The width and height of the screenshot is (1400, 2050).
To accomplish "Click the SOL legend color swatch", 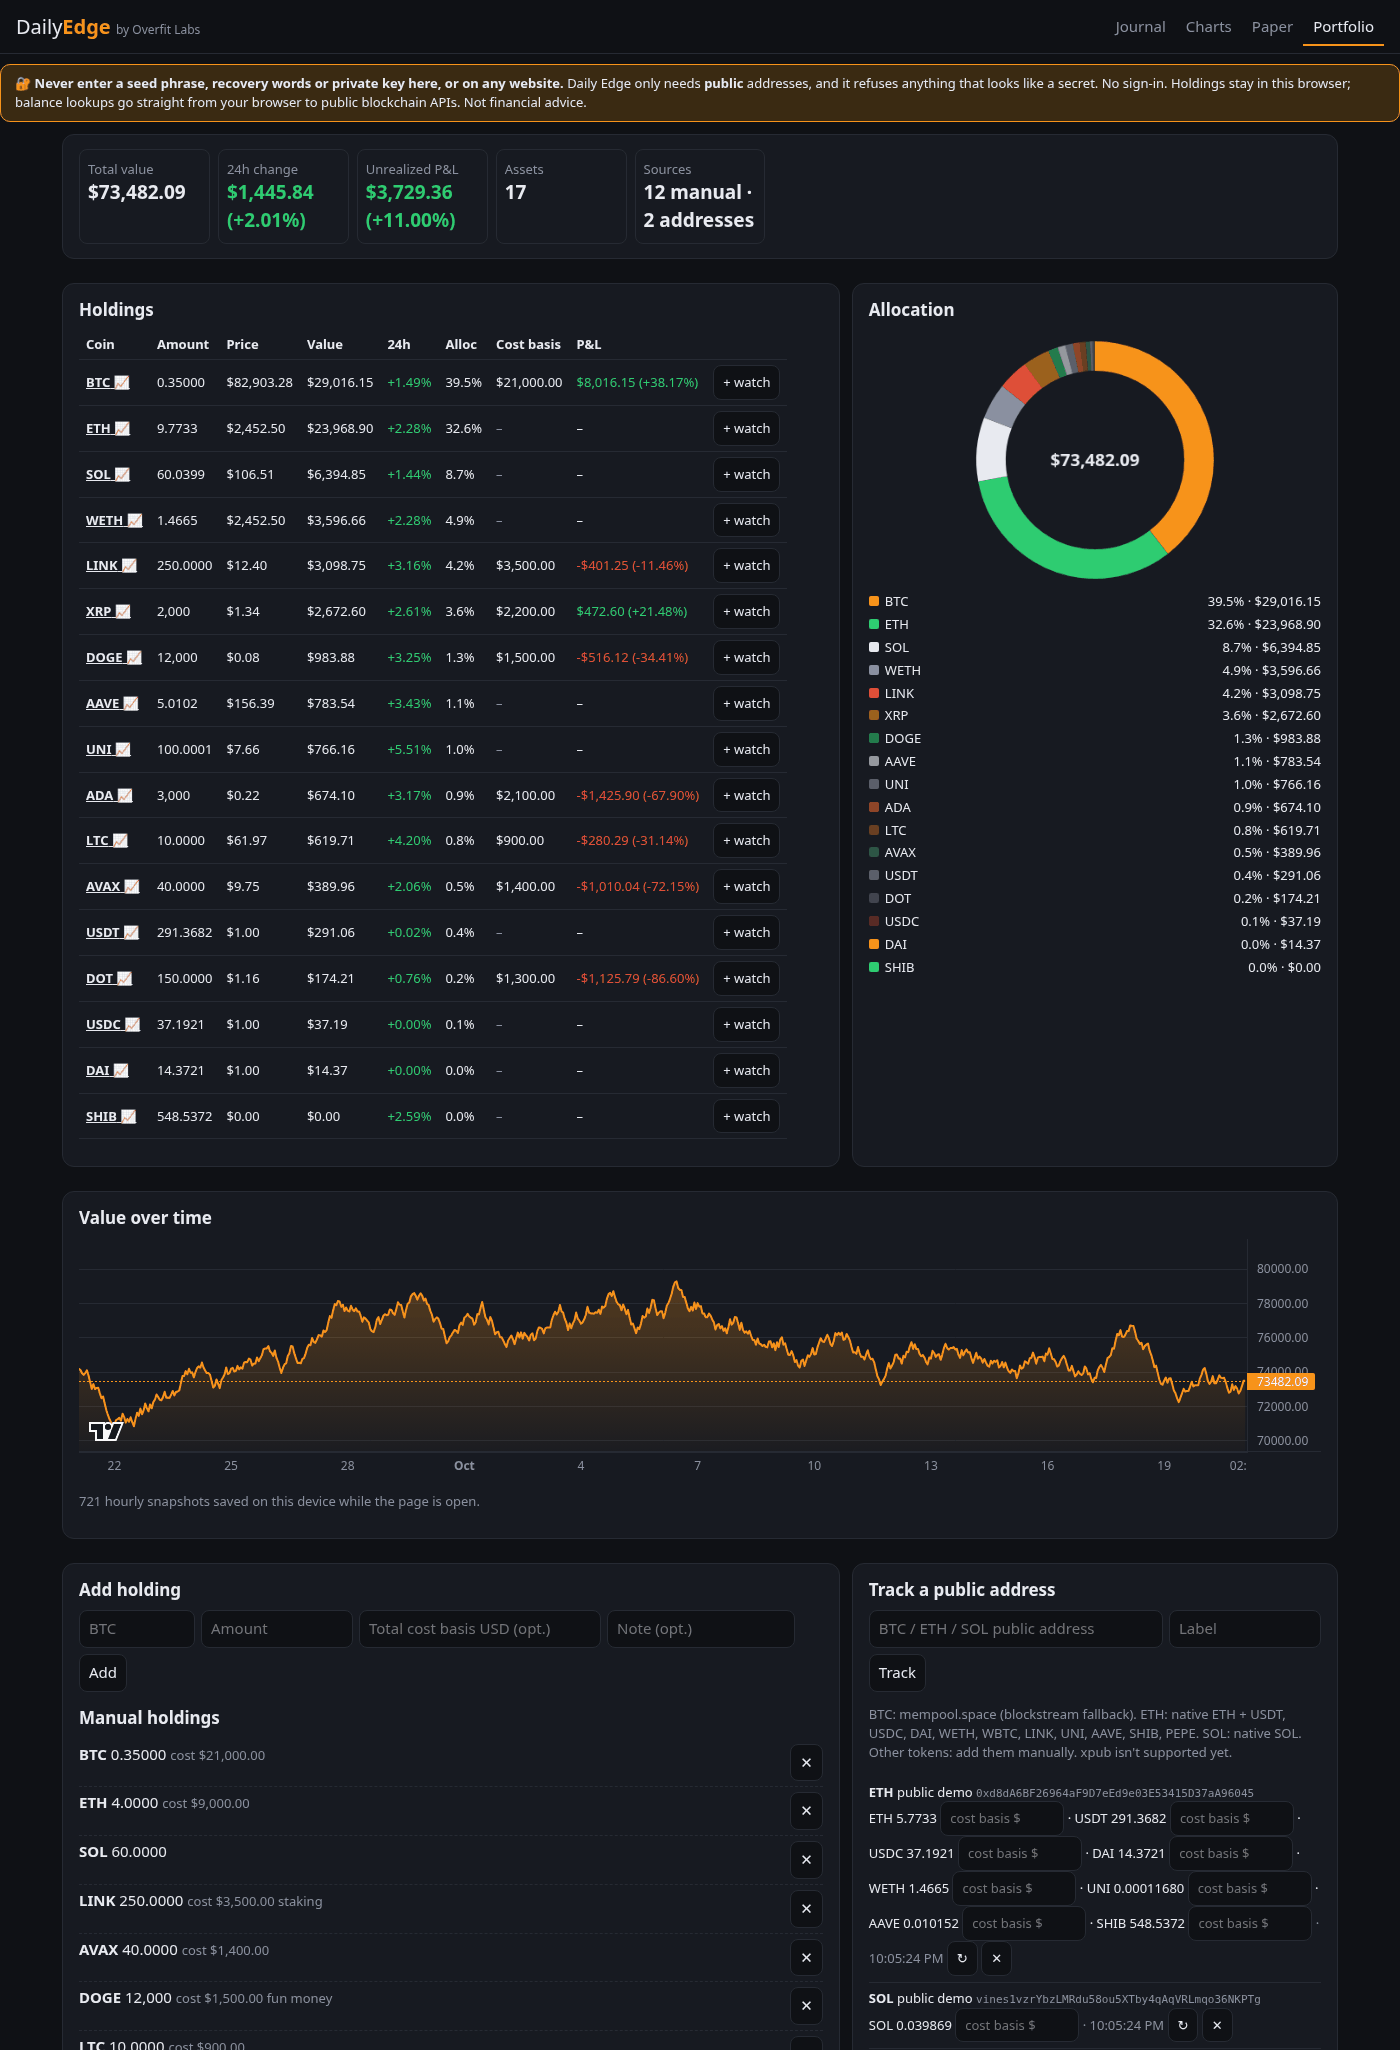I will tap(874, 647).
